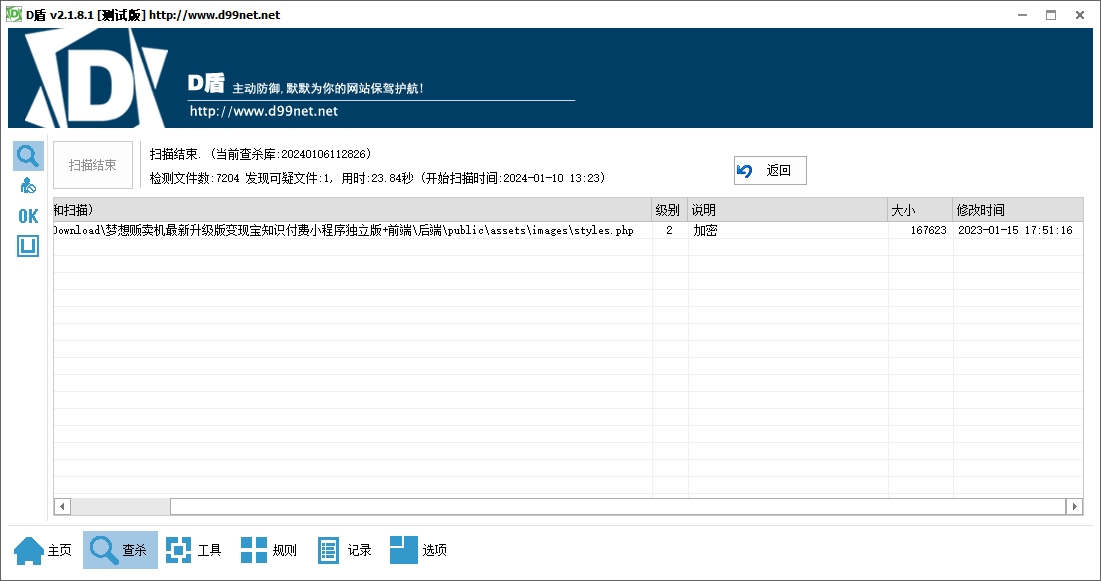Minimize the D盾 window
1101x581 pixels.
(1022, 15)
